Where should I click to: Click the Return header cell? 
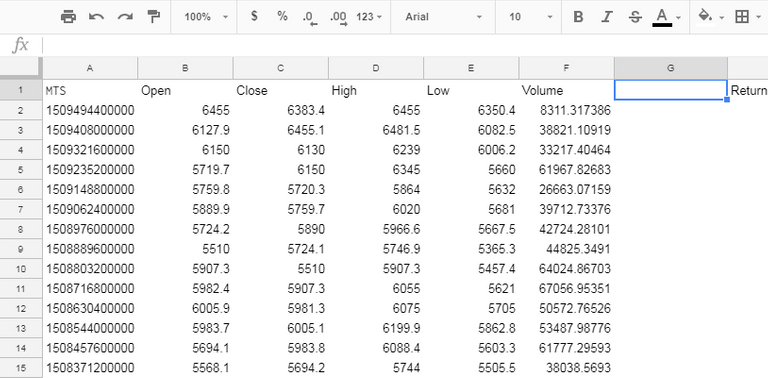coord(748,91)
